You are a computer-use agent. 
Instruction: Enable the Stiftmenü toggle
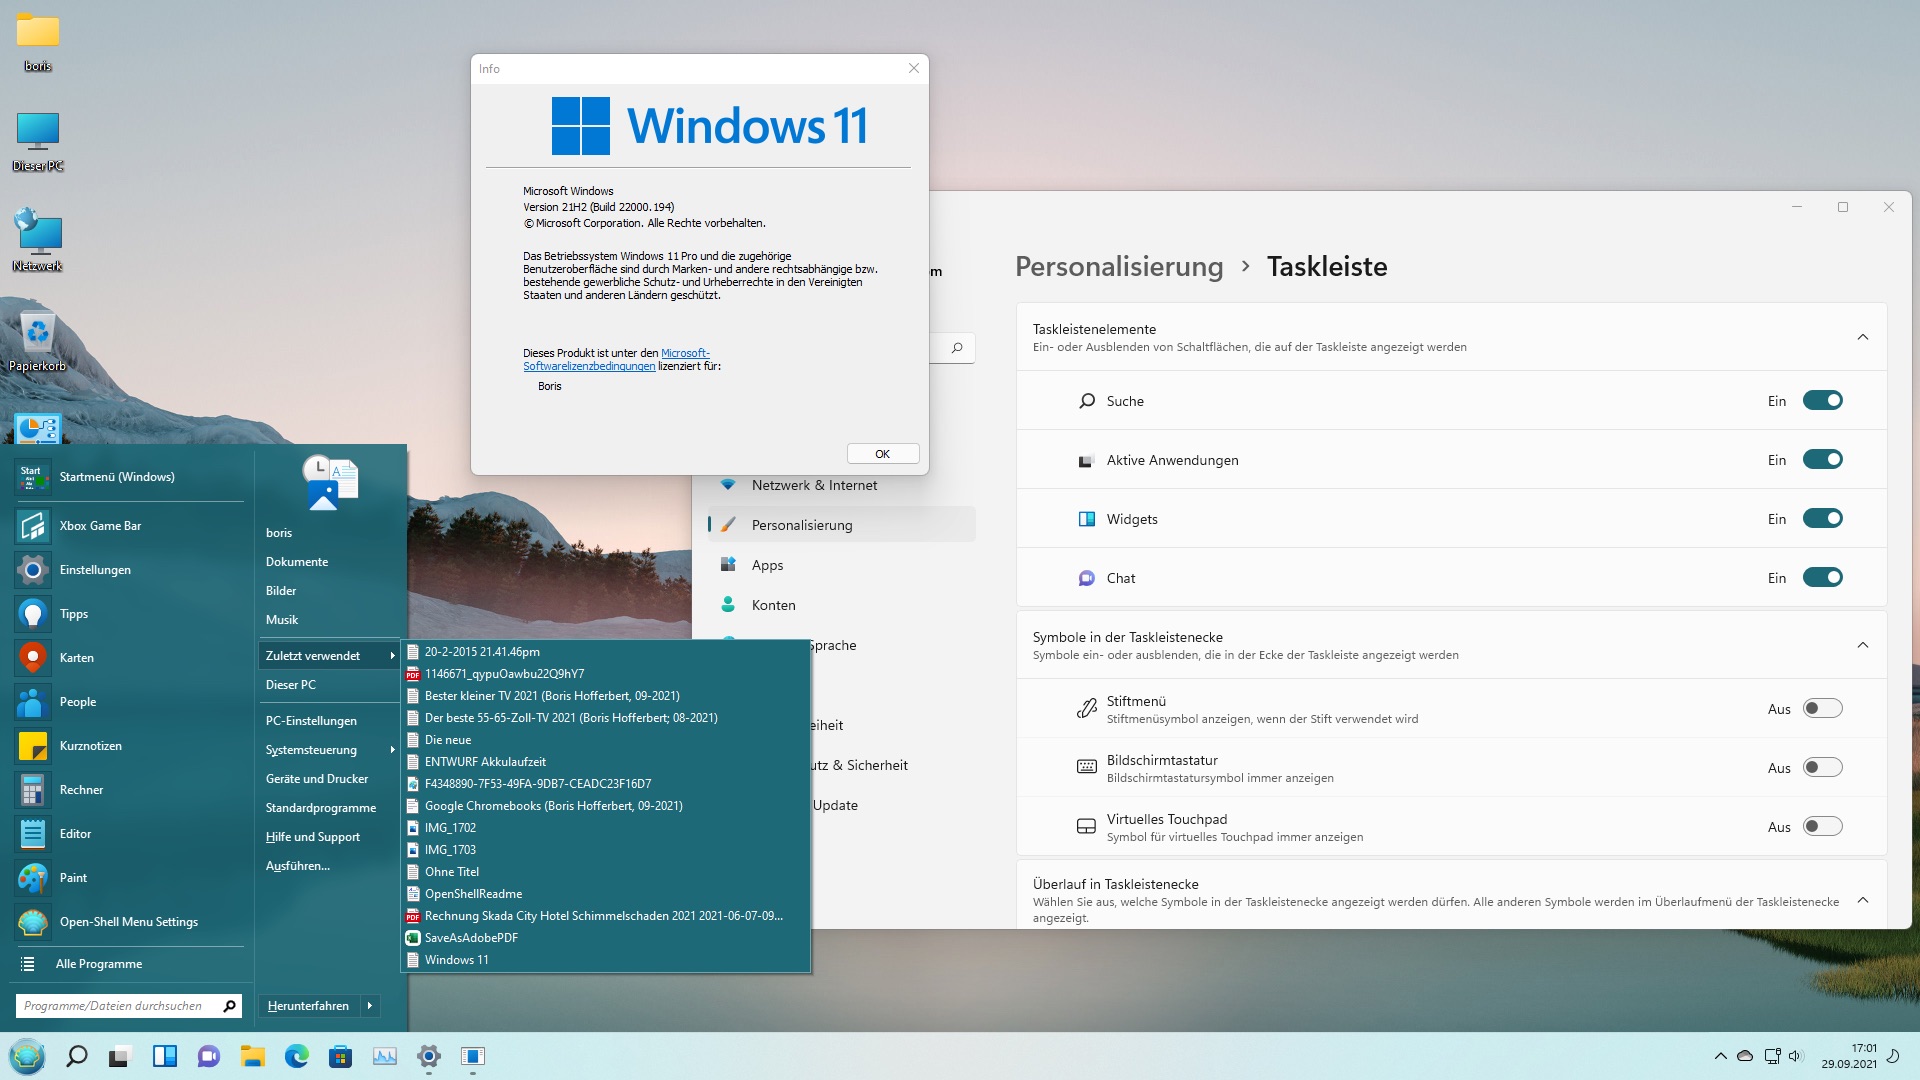[x=1822, y=709]
